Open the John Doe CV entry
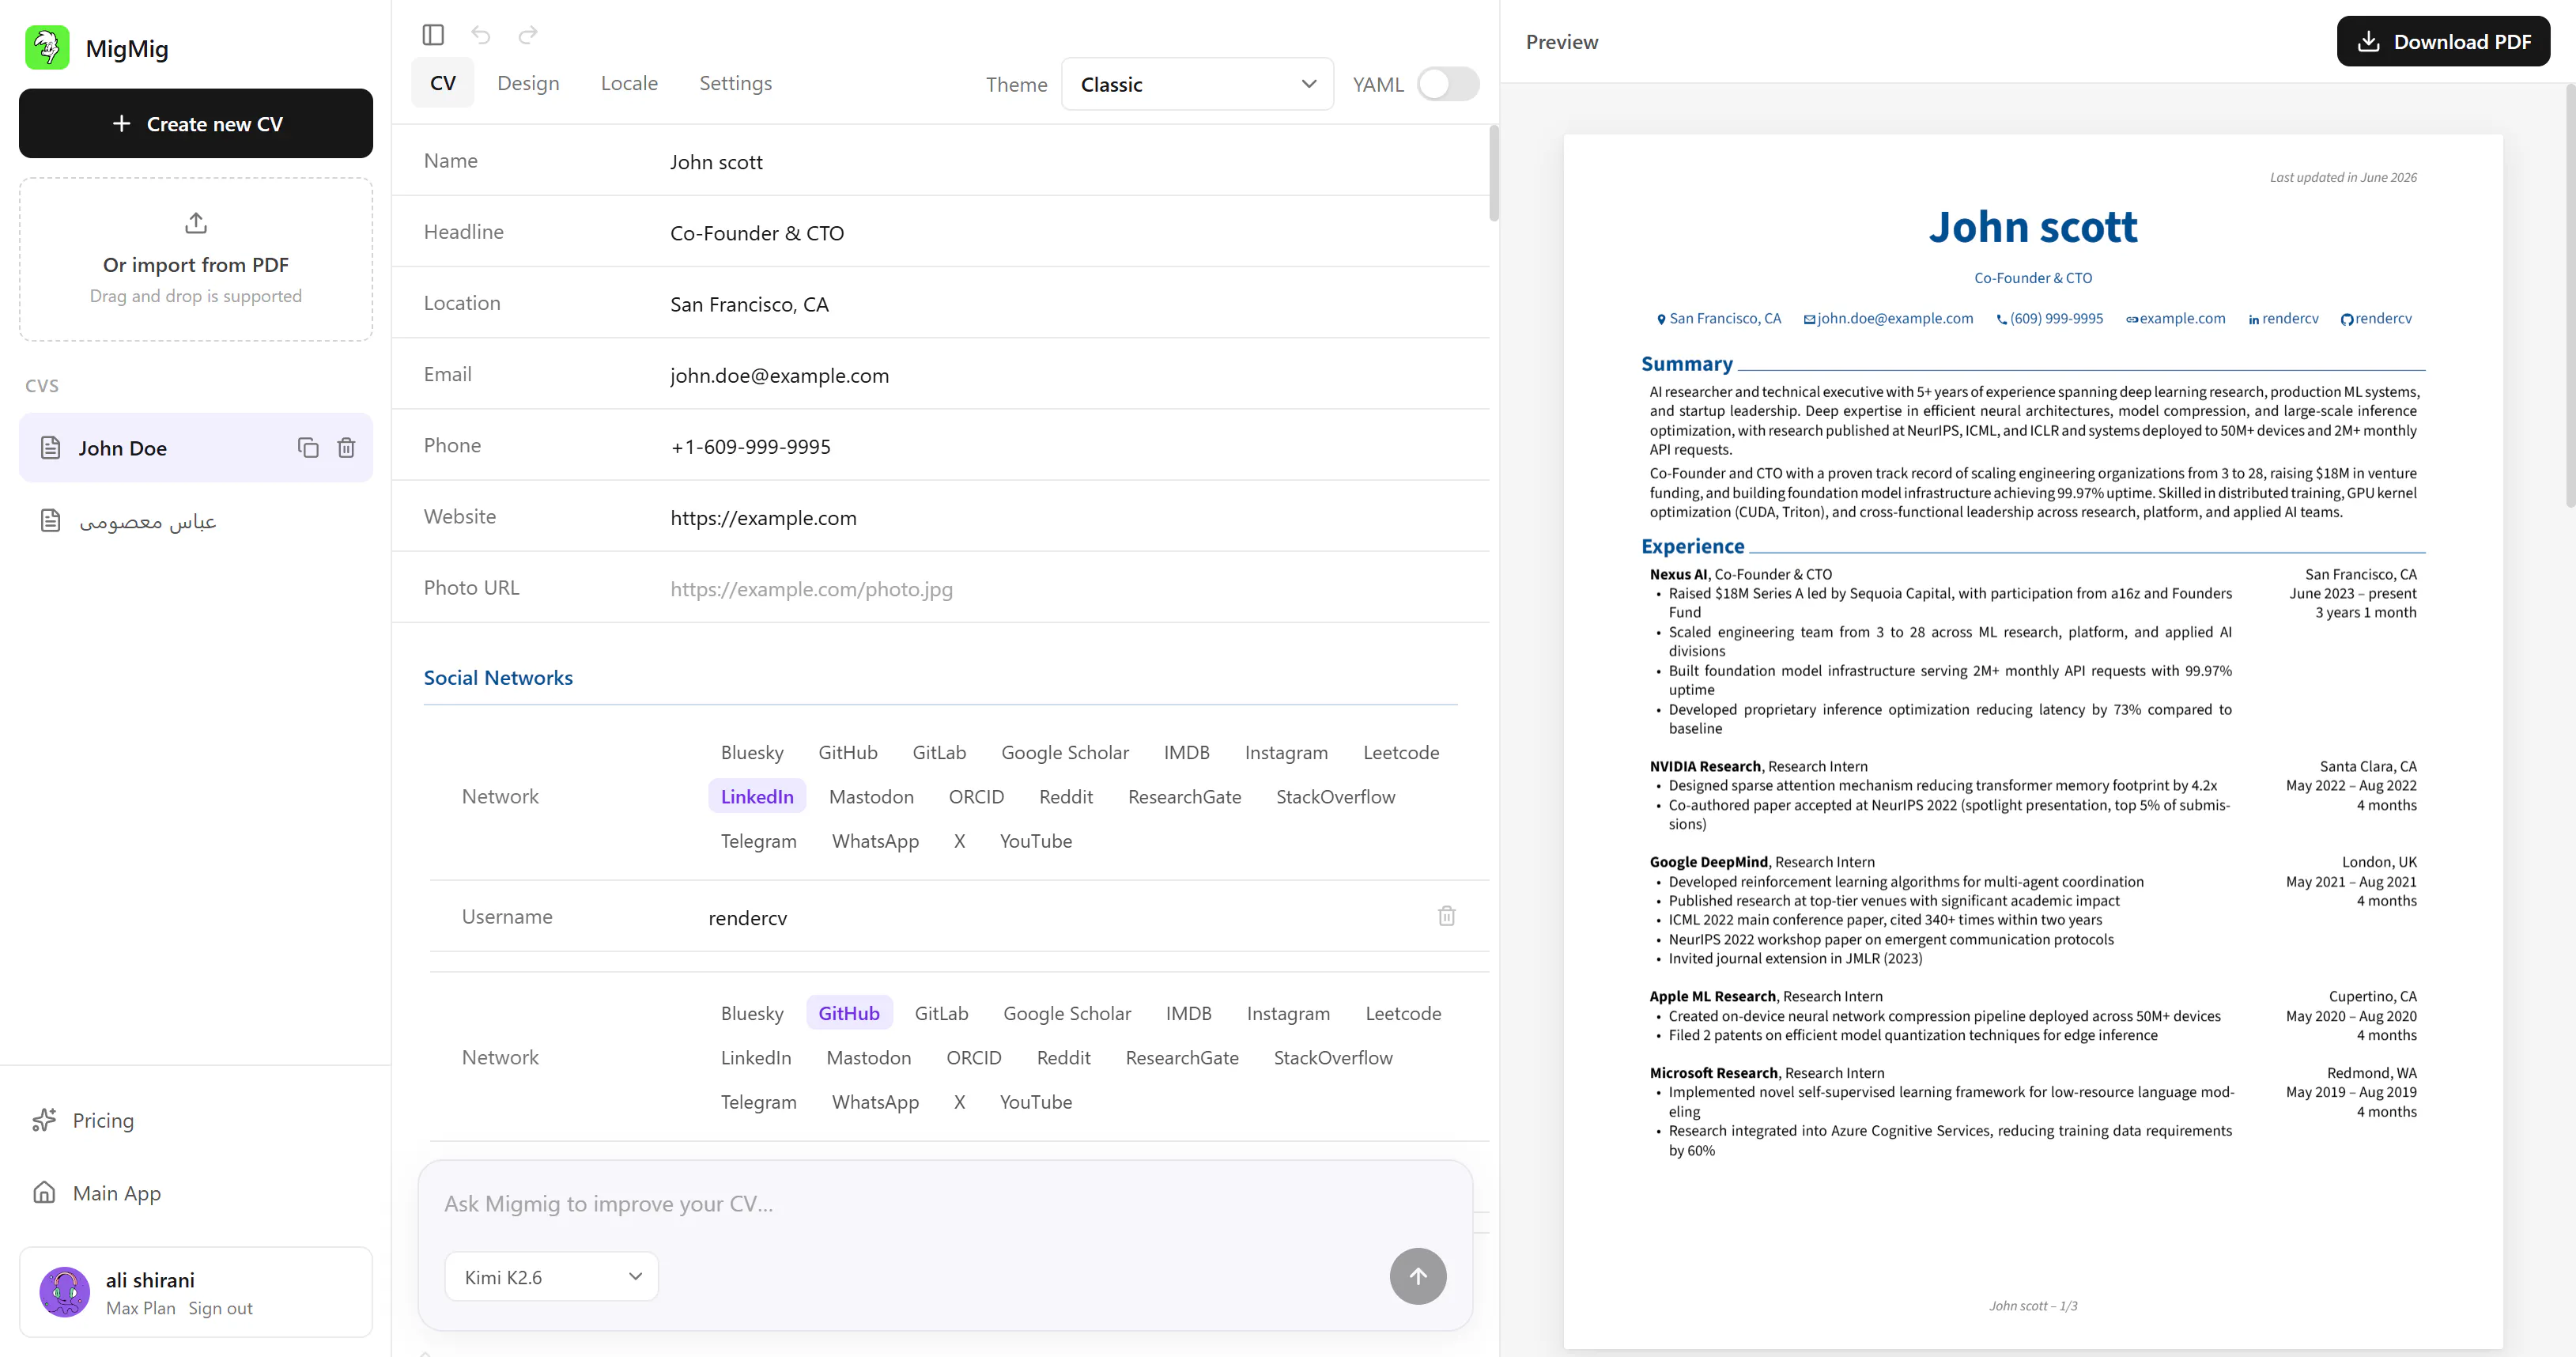Screen dimensions: 2576x1357 pyautogui.click(x=196, y=448)
